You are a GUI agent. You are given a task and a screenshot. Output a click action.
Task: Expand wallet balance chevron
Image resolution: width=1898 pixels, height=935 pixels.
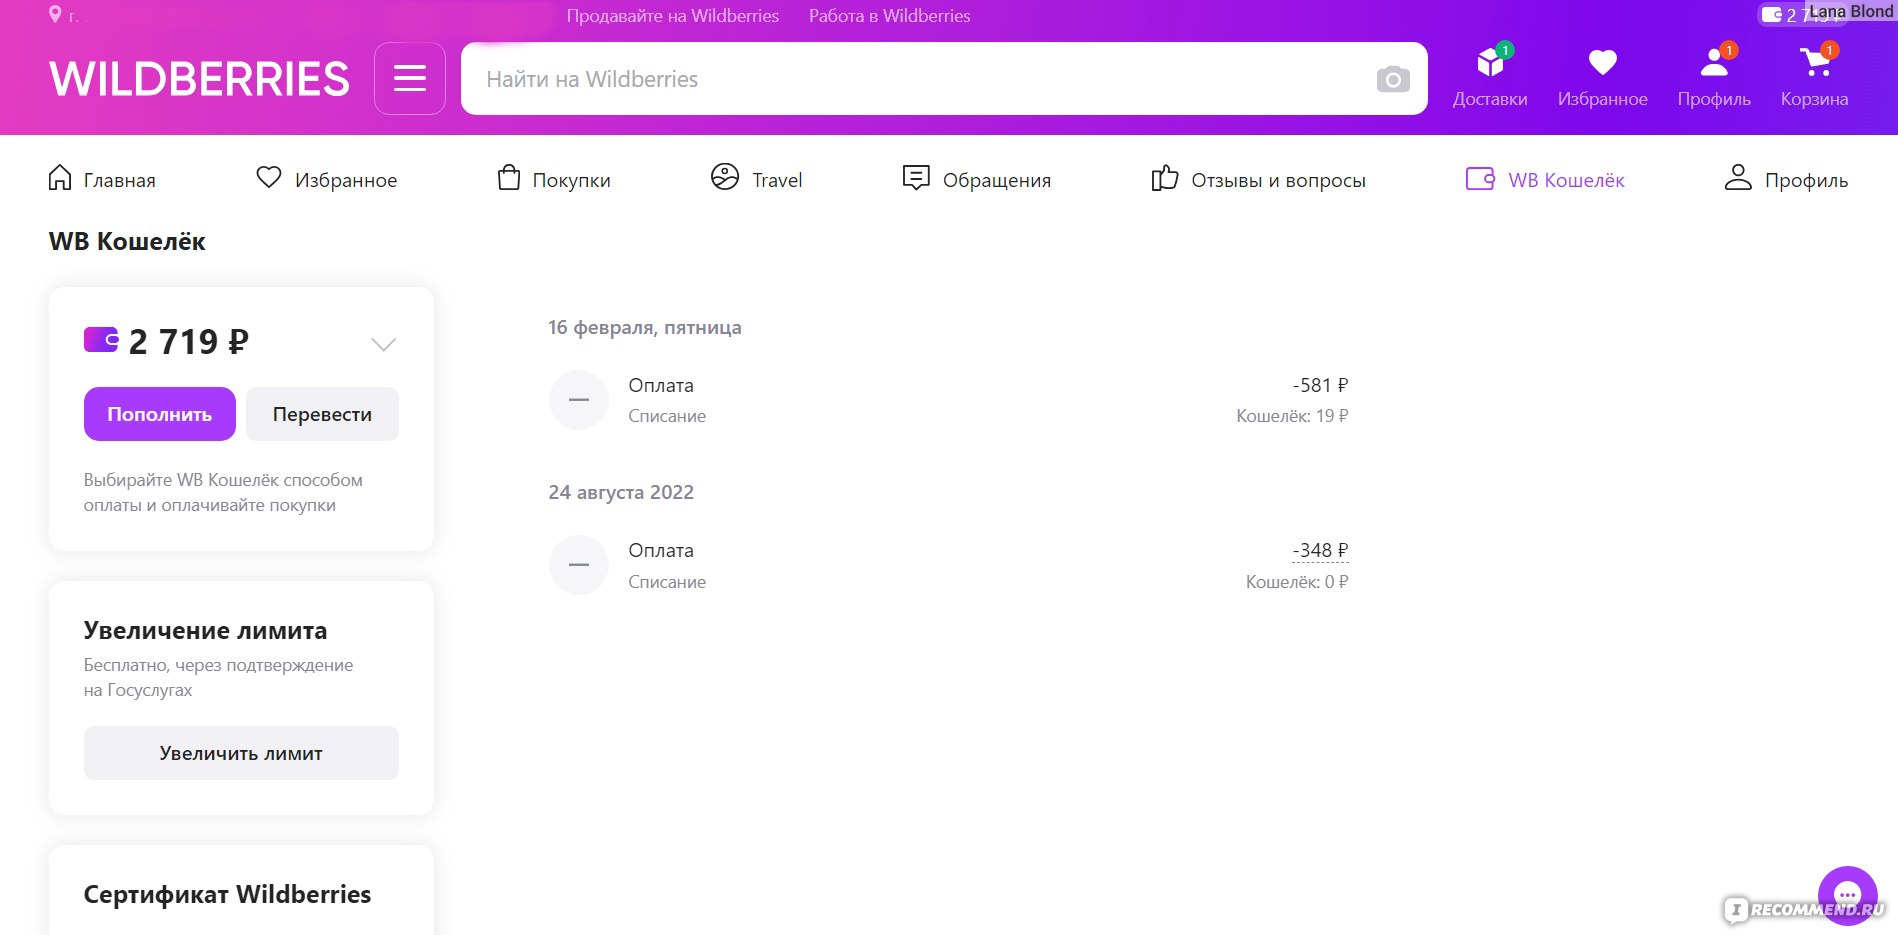pos(384,344)
